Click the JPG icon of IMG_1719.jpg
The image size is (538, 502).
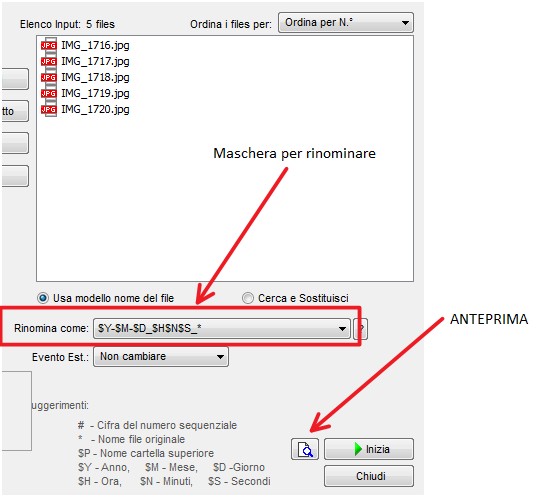tap(48, 93)
